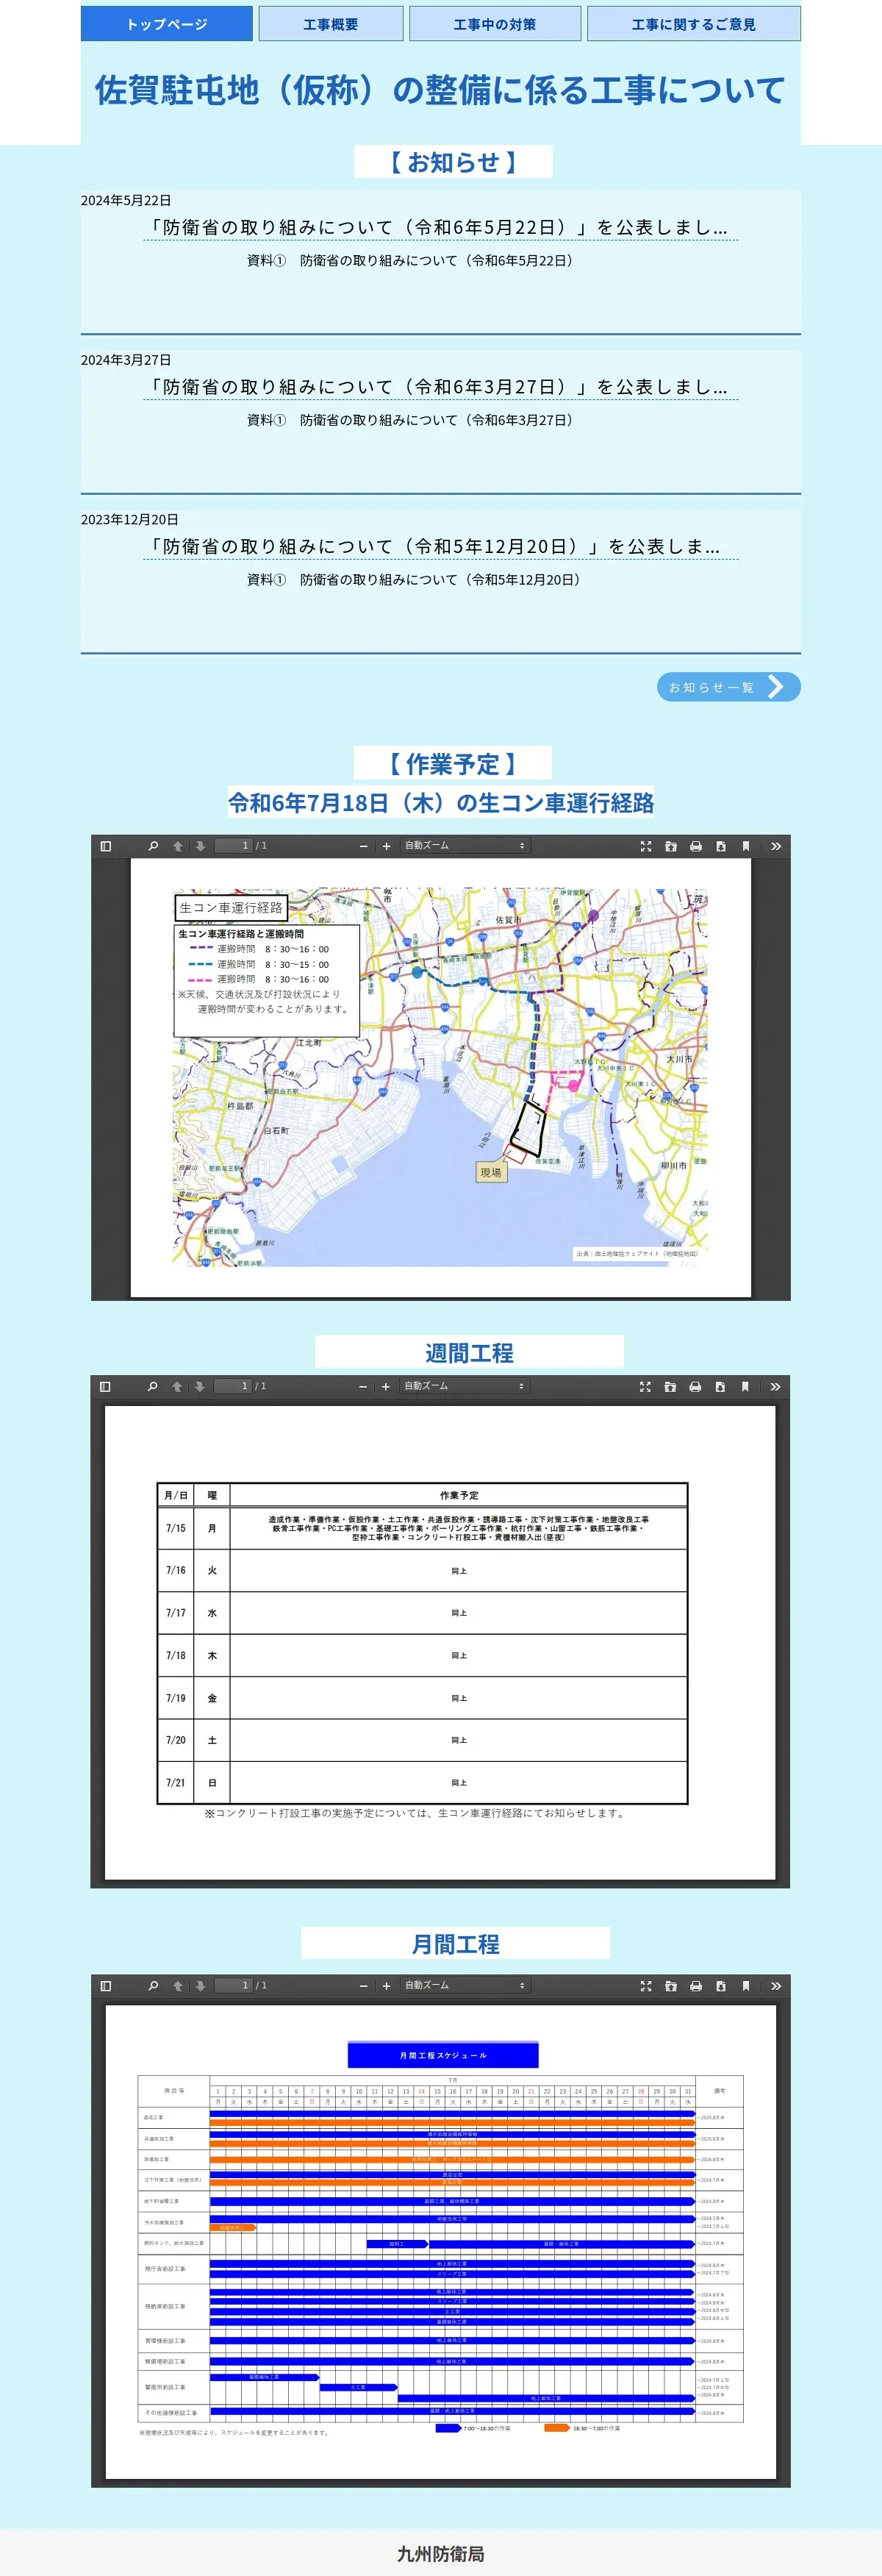
Task: Open the May 22 2024 announcement headline
Action: (441, 228)
